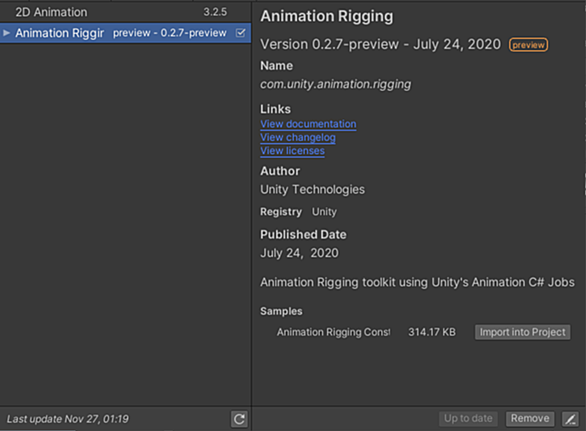Click the installed checkmark on Animation Rigging
This screenshot has height=431, width=586.
point(241,33)
